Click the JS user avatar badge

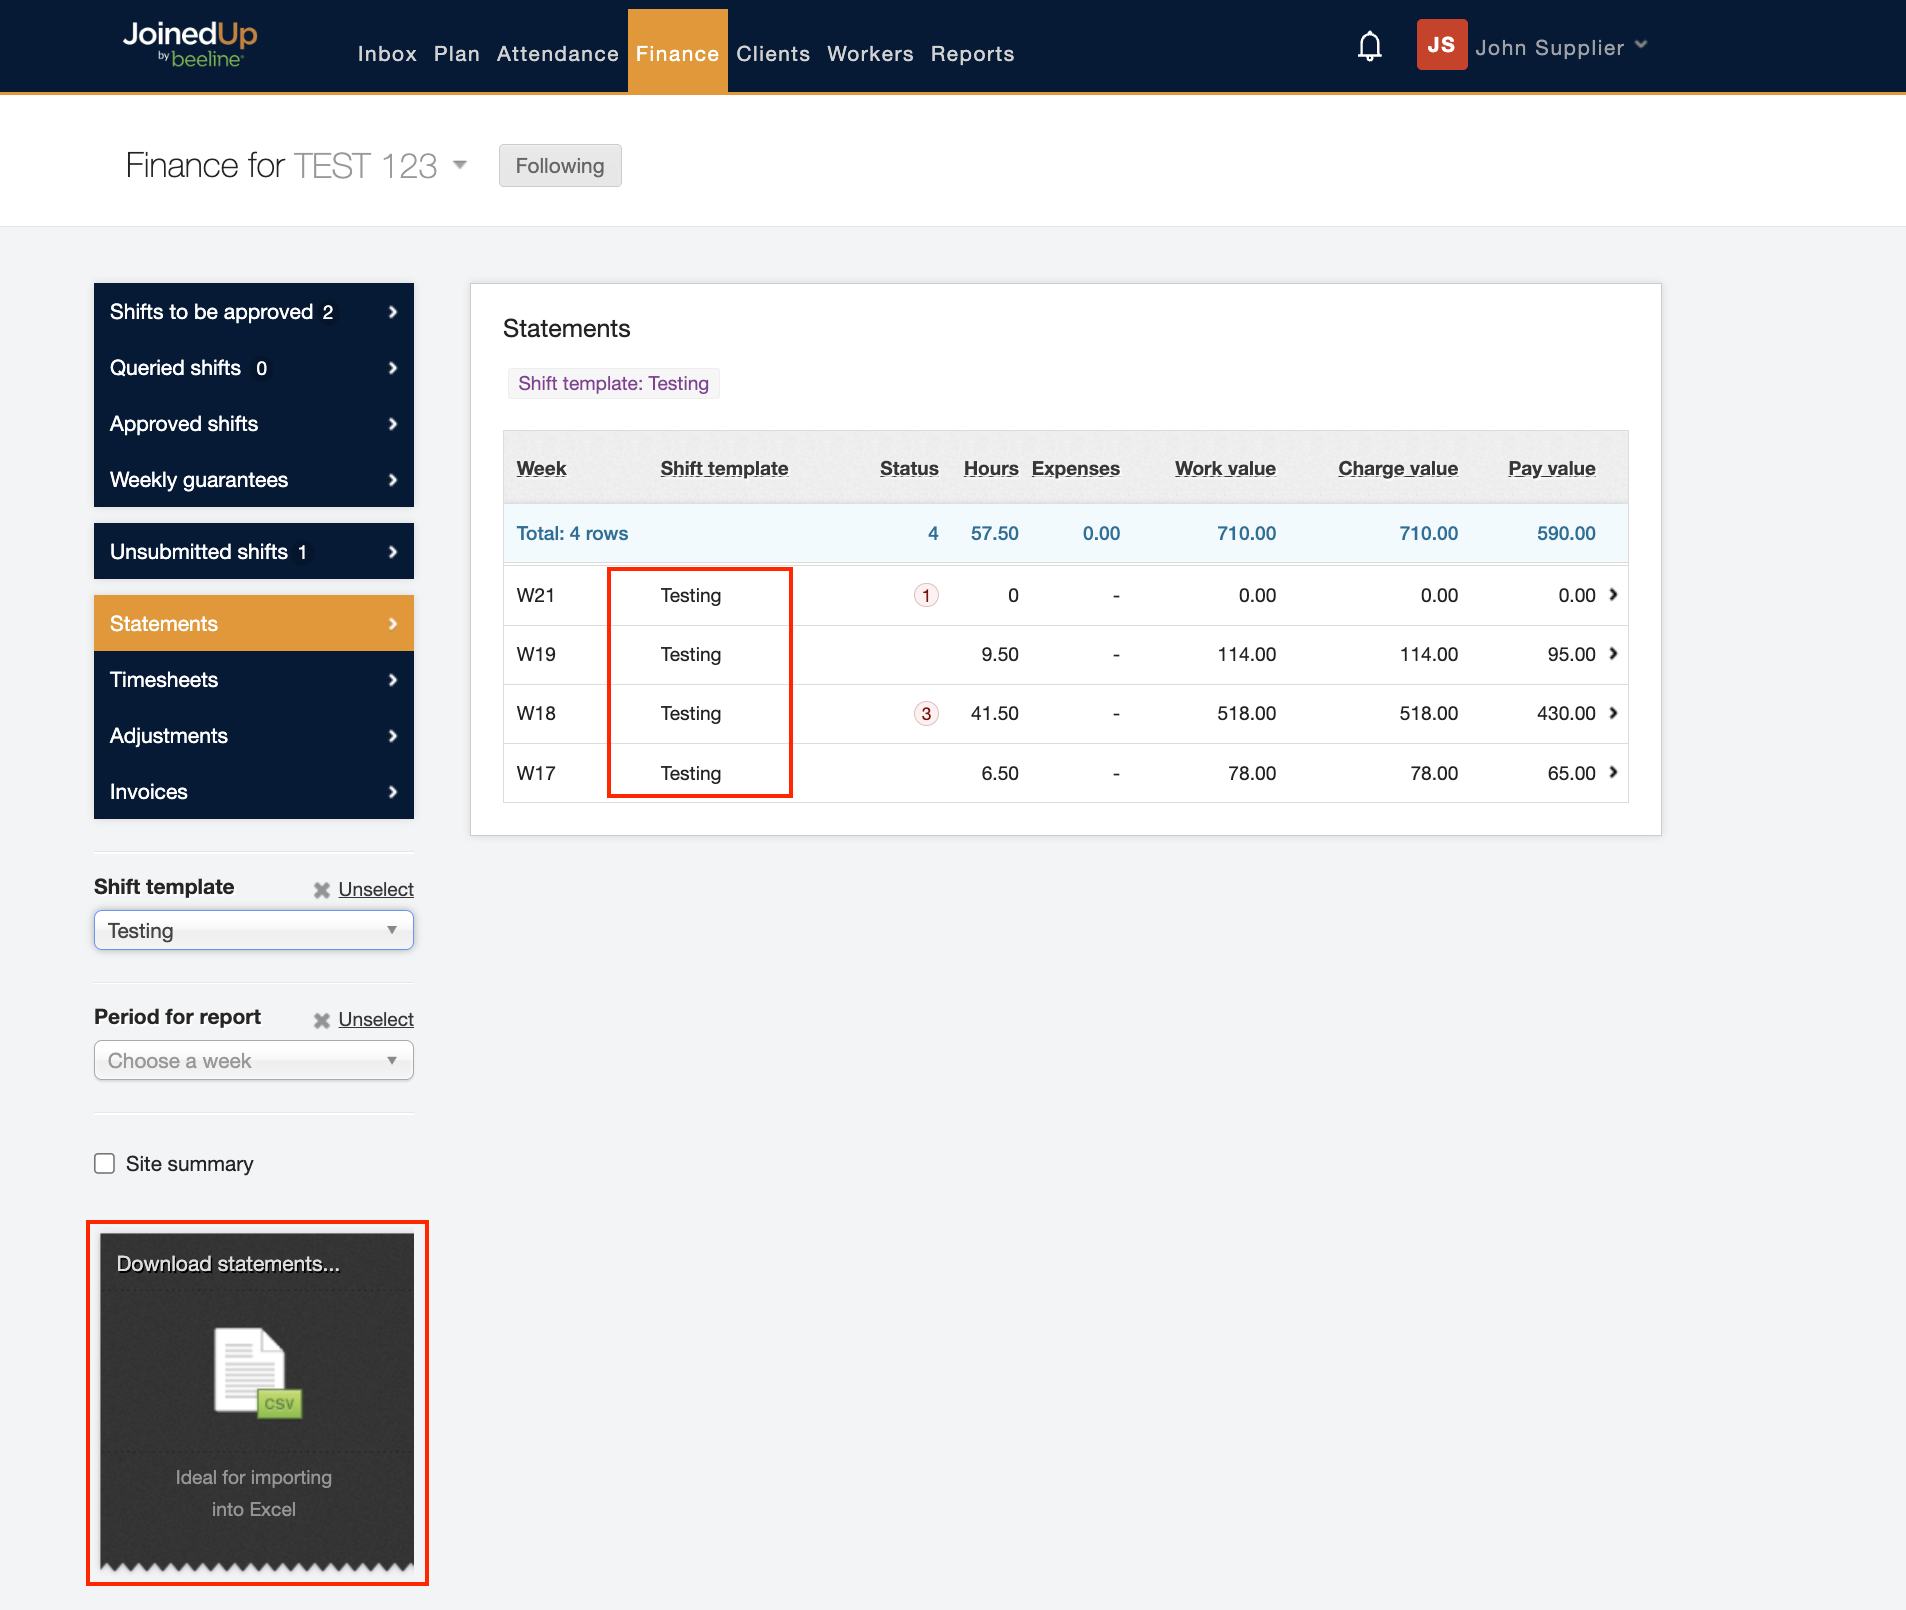tap(1441, 45)
